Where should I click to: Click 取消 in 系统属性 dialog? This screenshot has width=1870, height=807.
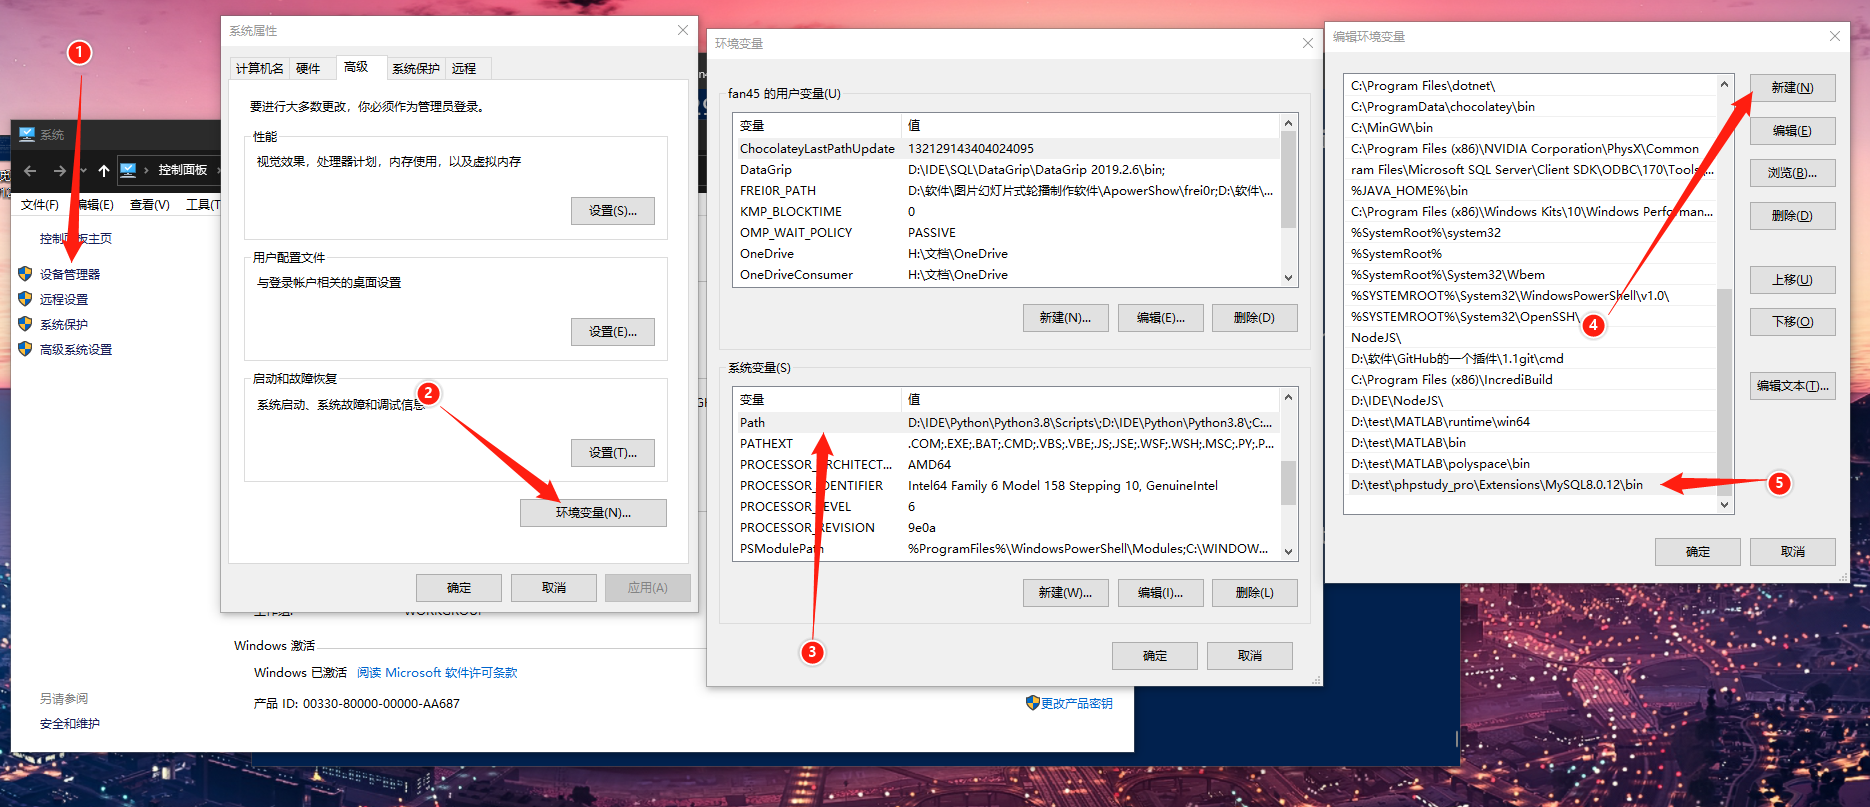pyautogui.click(x=554, y=587)
